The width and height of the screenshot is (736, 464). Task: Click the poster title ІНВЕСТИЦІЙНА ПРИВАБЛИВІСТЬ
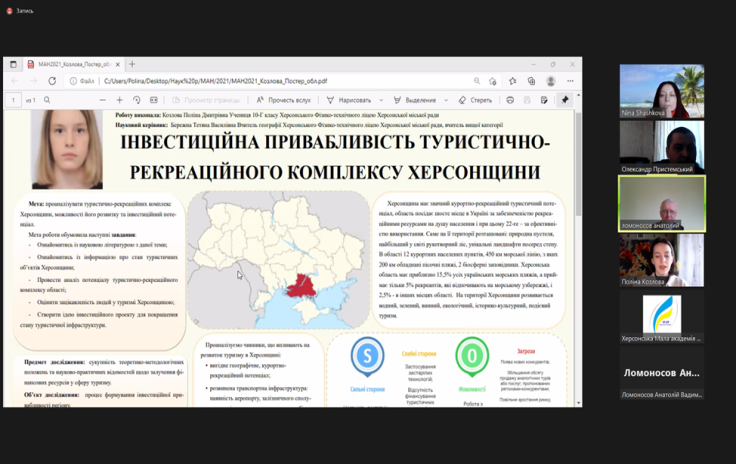tap(335, 157)
